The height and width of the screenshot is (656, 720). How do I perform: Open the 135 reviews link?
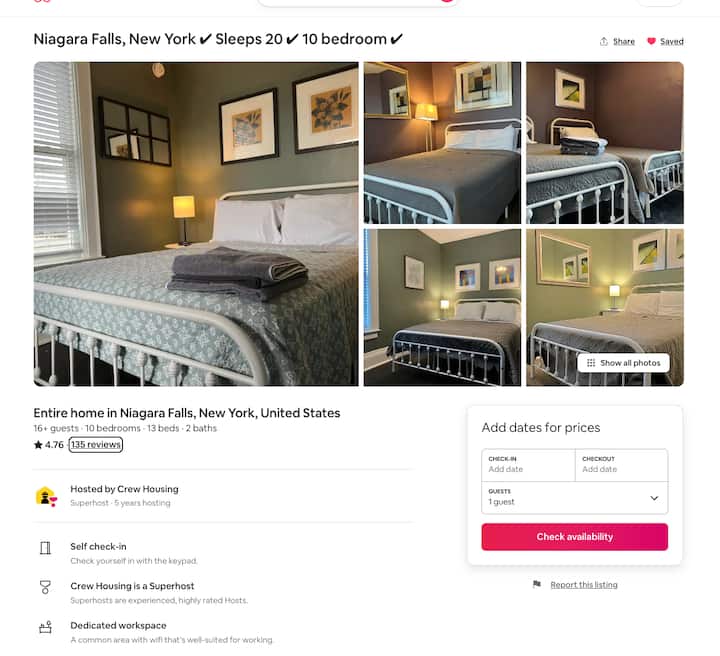click(x=96, y=444)
